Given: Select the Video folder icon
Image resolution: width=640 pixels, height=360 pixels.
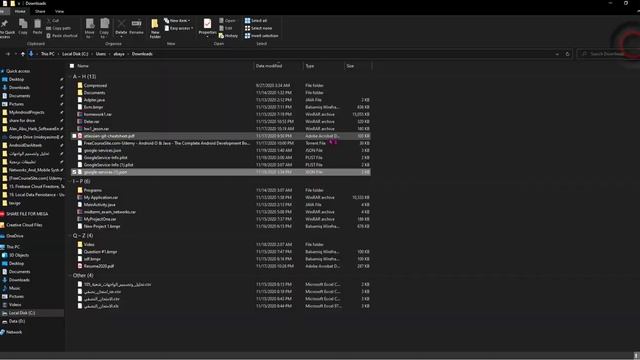Looking at the screenshot, I should [x=80, y=244].
